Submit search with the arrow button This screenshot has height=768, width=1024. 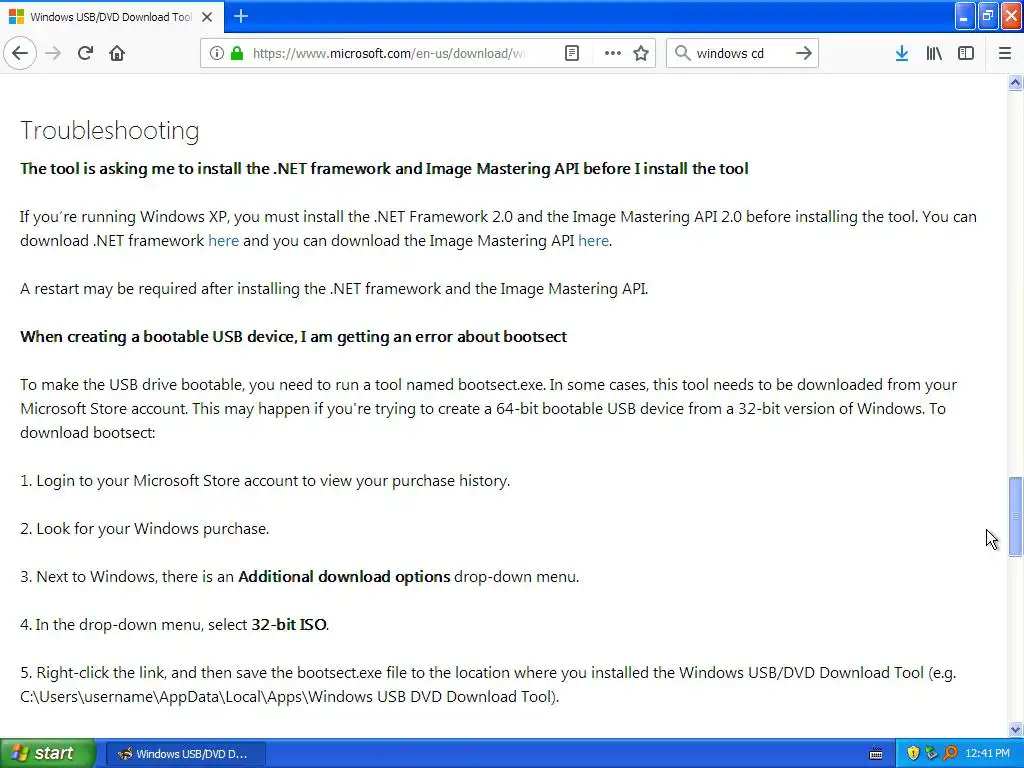804,53
